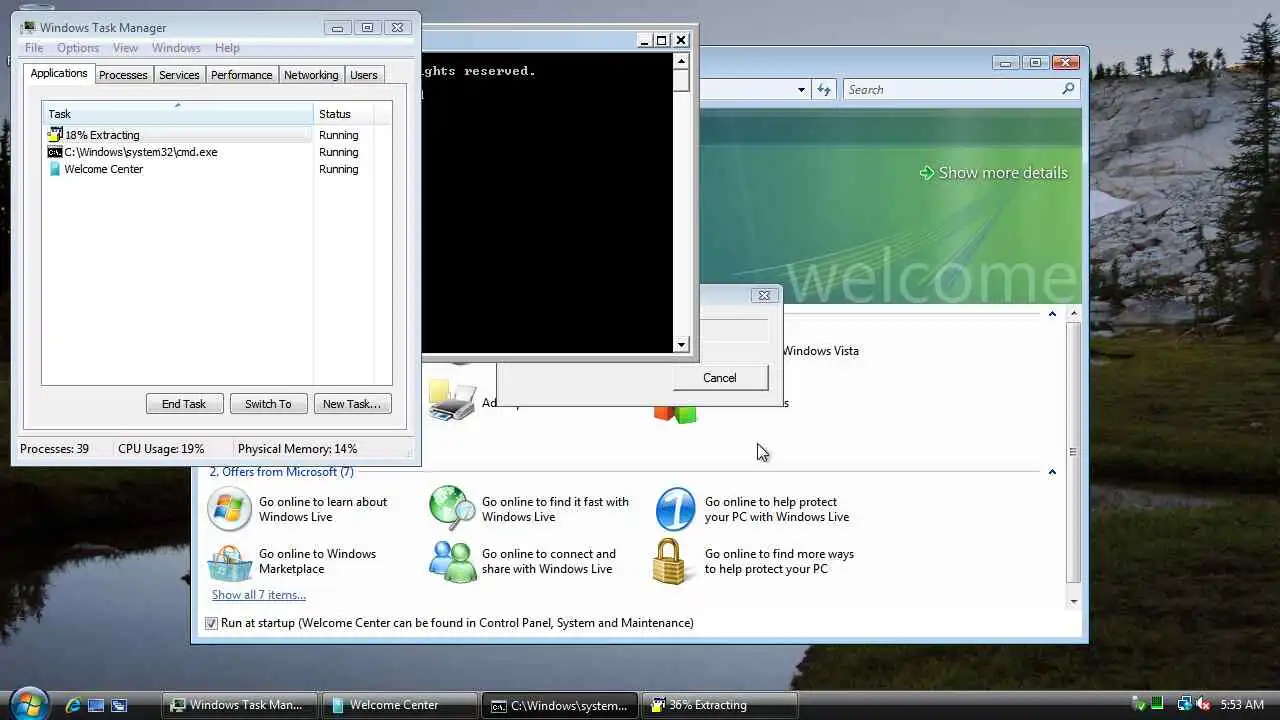This screenshot has height=720, width=1280.
Task: Open the View menu in Task Manager
Action: pos(126,48)
